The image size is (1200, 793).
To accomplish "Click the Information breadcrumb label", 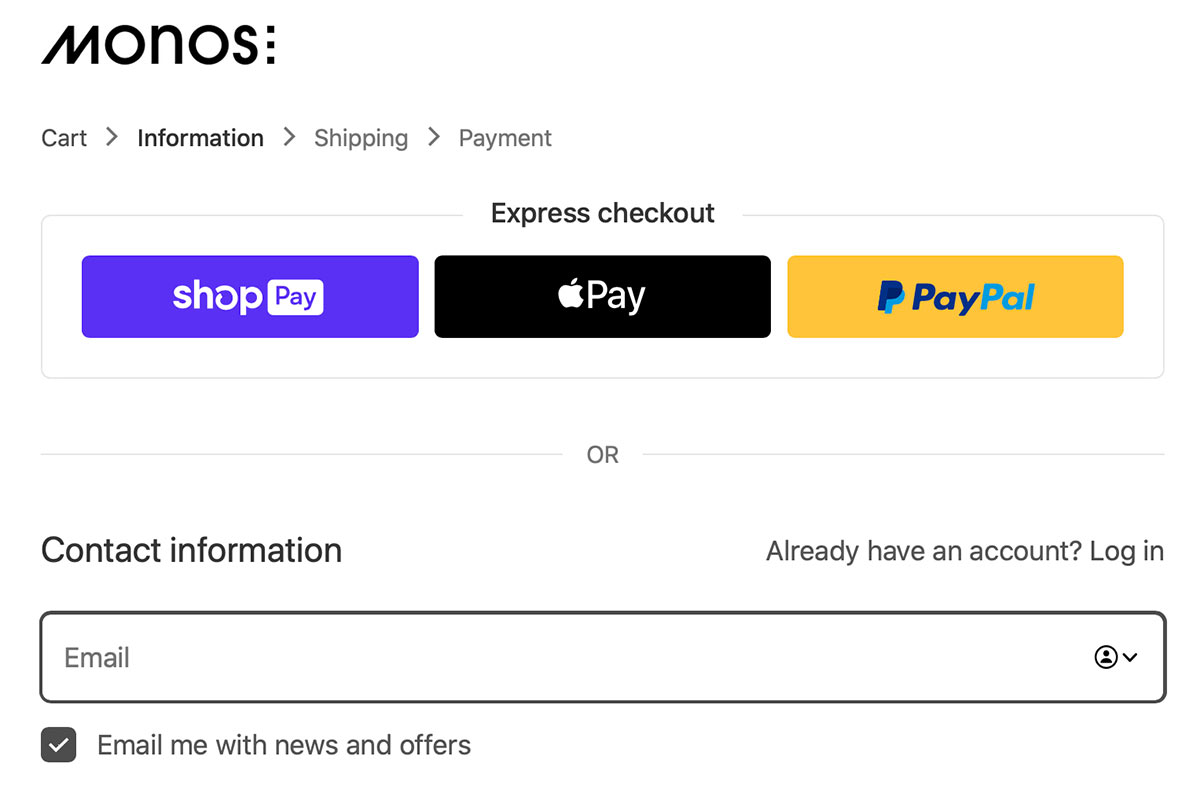I will click(200, 137).
